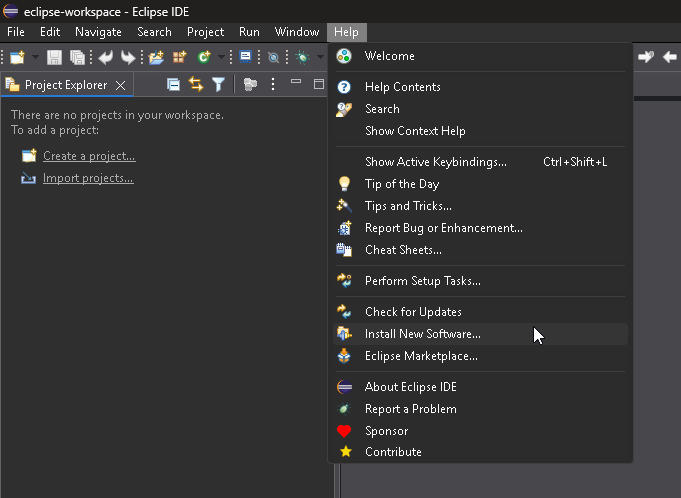Select the Contribute menu entry

(480, 452)
